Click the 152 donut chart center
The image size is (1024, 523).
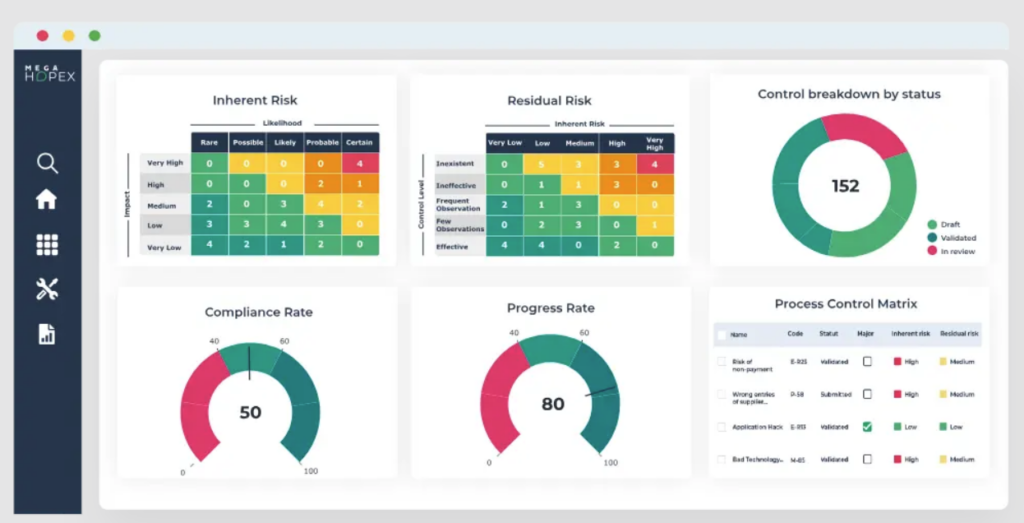845,186
